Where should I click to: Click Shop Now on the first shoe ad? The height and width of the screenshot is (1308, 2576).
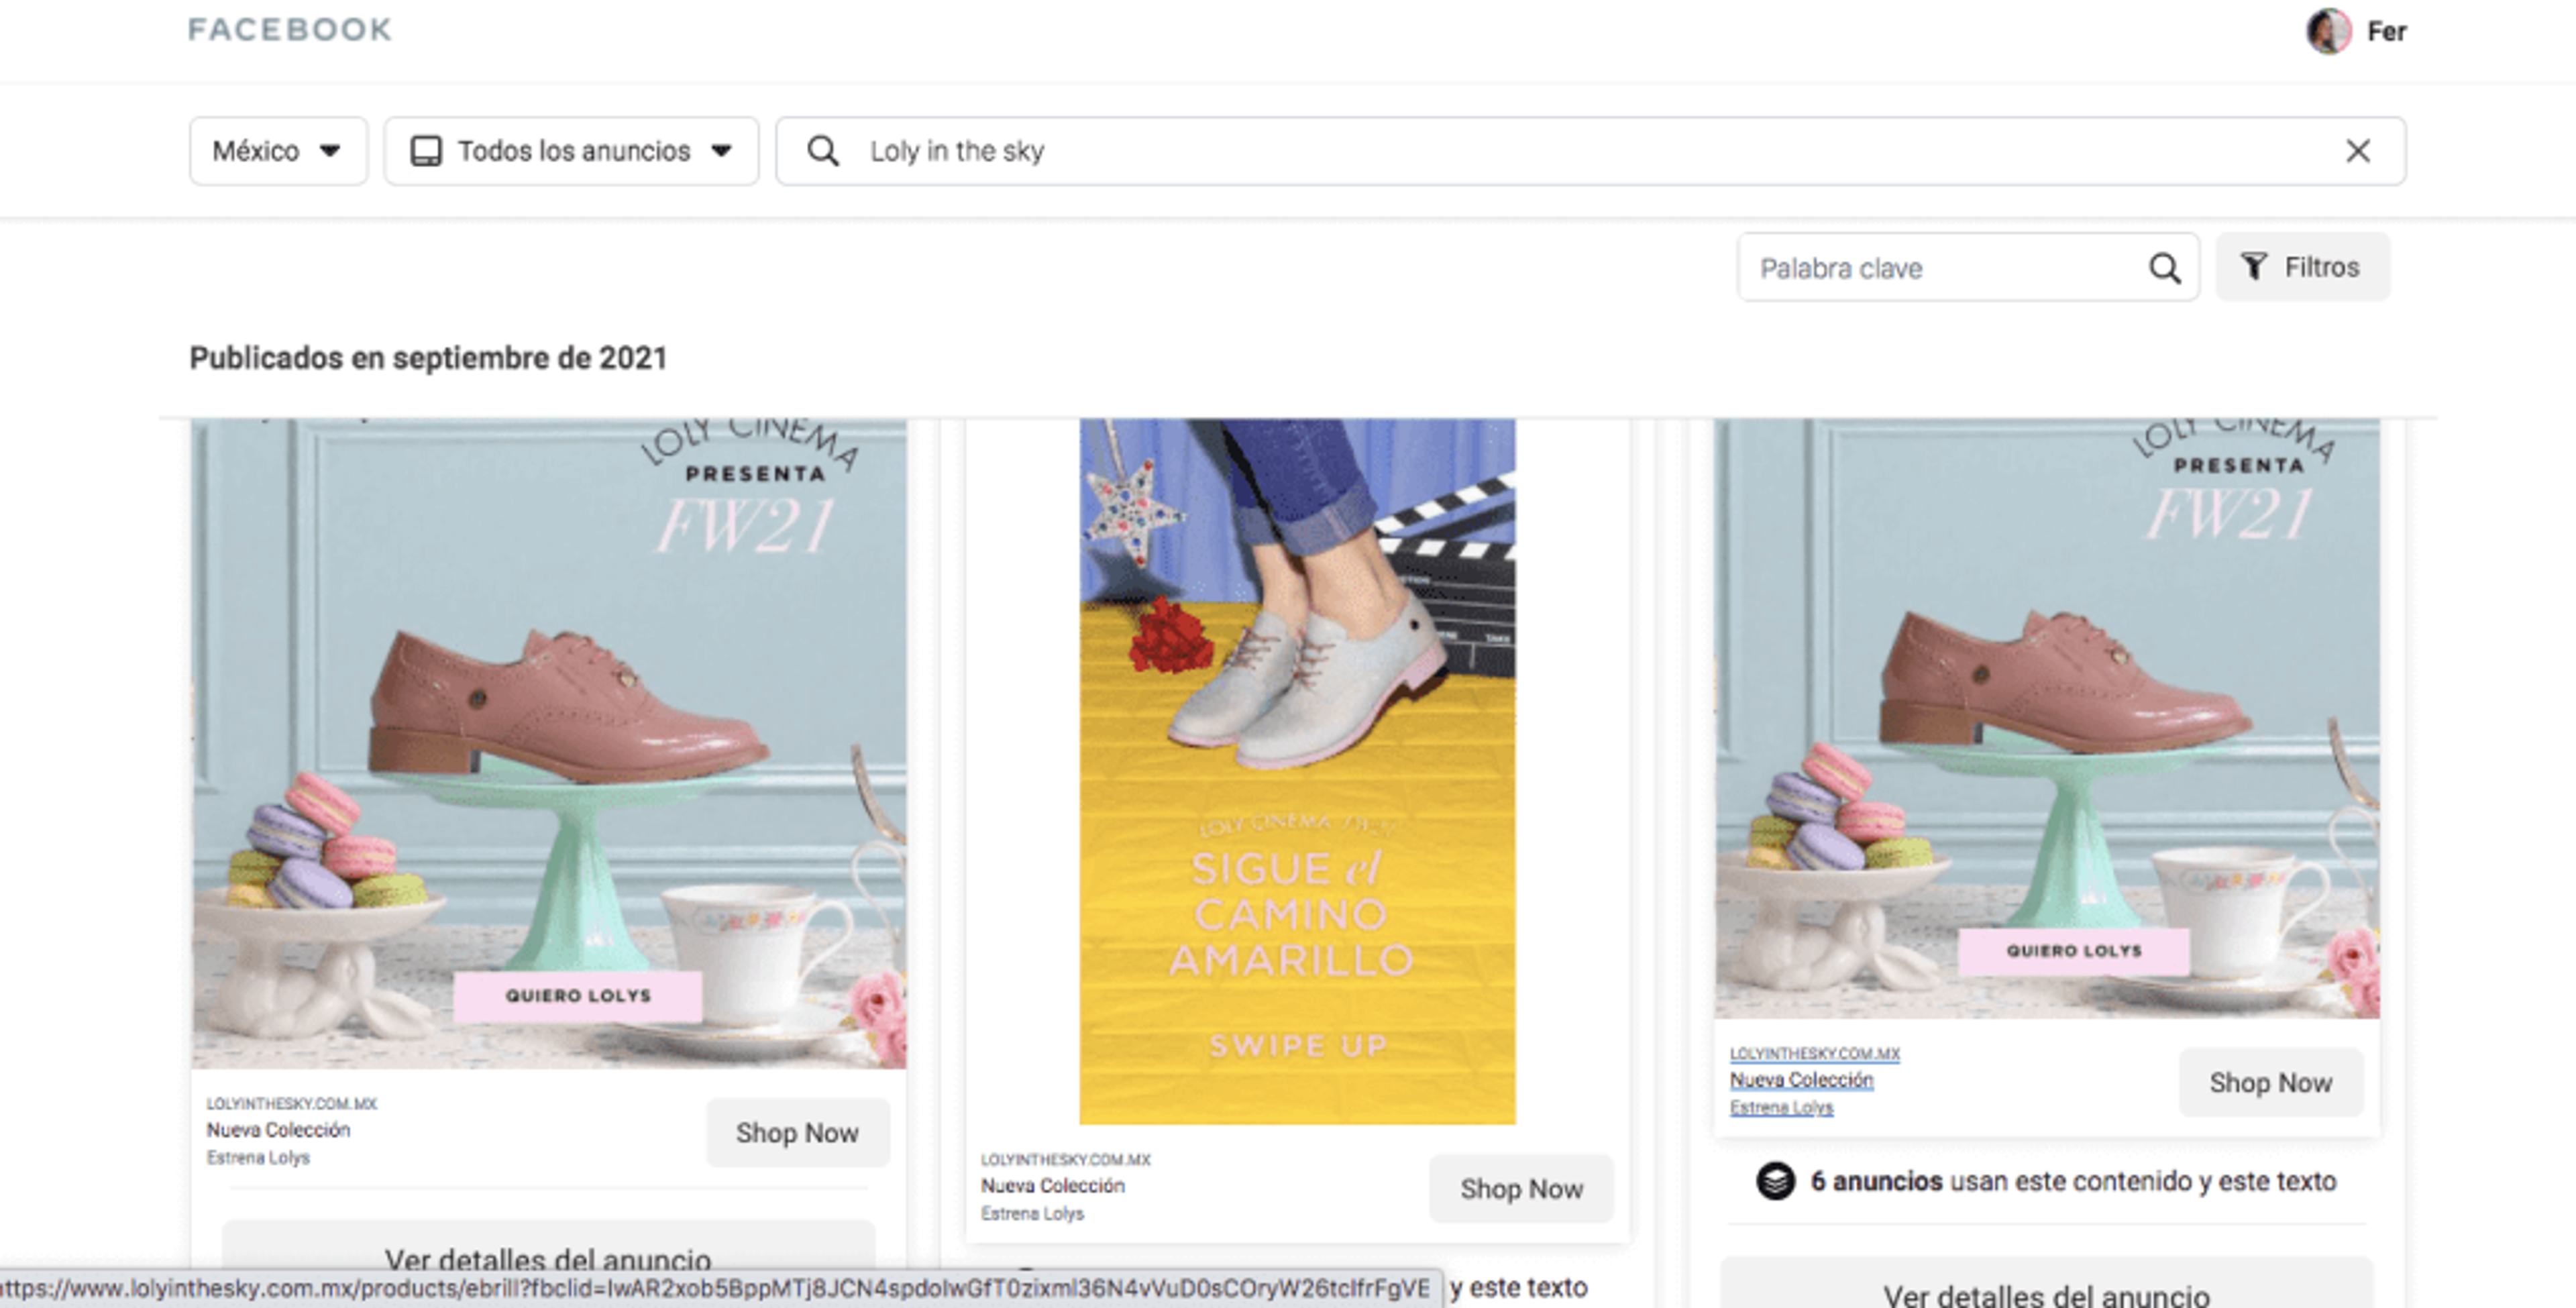tap(797, 1133)
